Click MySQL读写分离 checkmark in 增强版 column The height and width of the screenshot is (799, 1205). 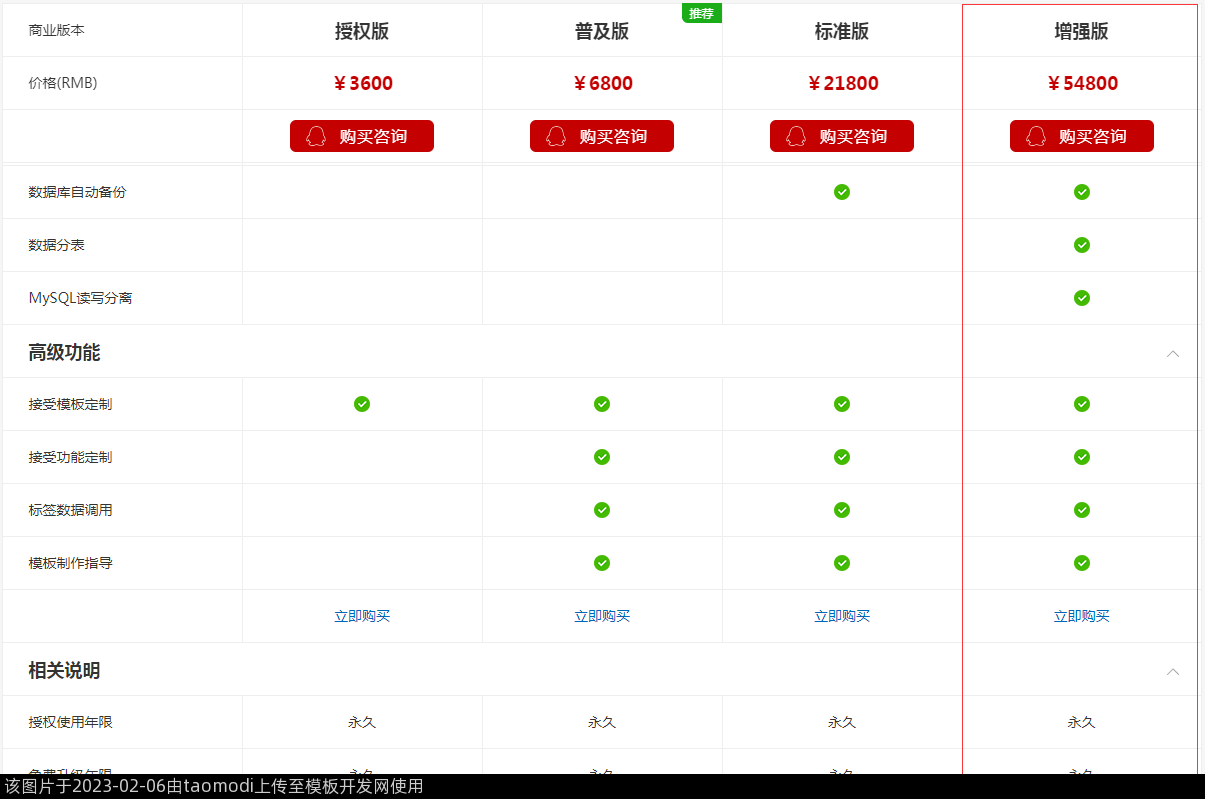pos(1082,298)
